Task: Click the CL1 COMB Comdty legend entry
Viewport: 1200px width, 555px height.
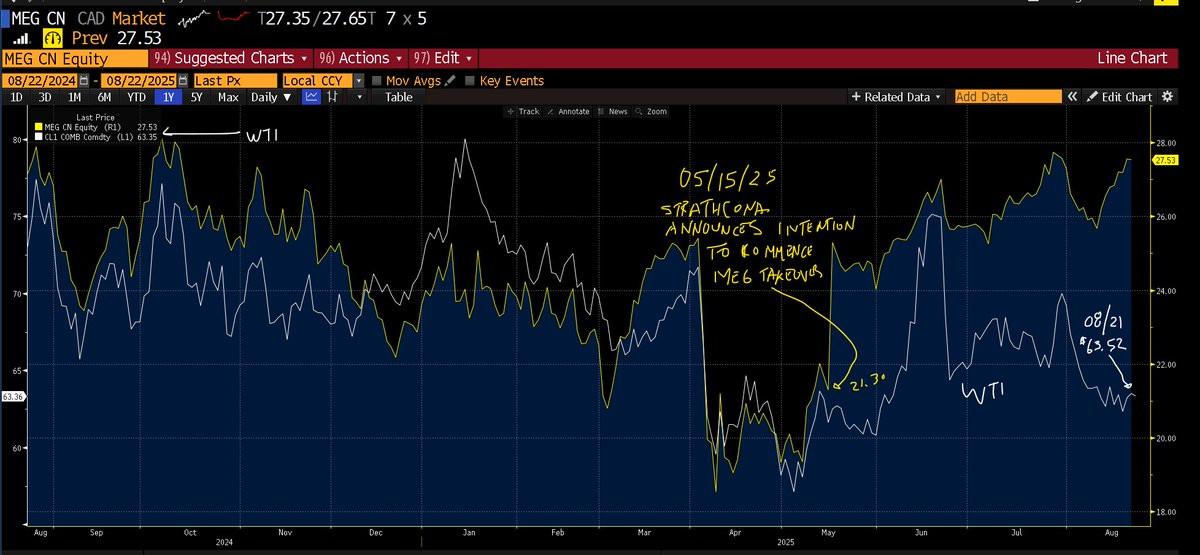Action: pyautogui.click(x=95, y=137)
